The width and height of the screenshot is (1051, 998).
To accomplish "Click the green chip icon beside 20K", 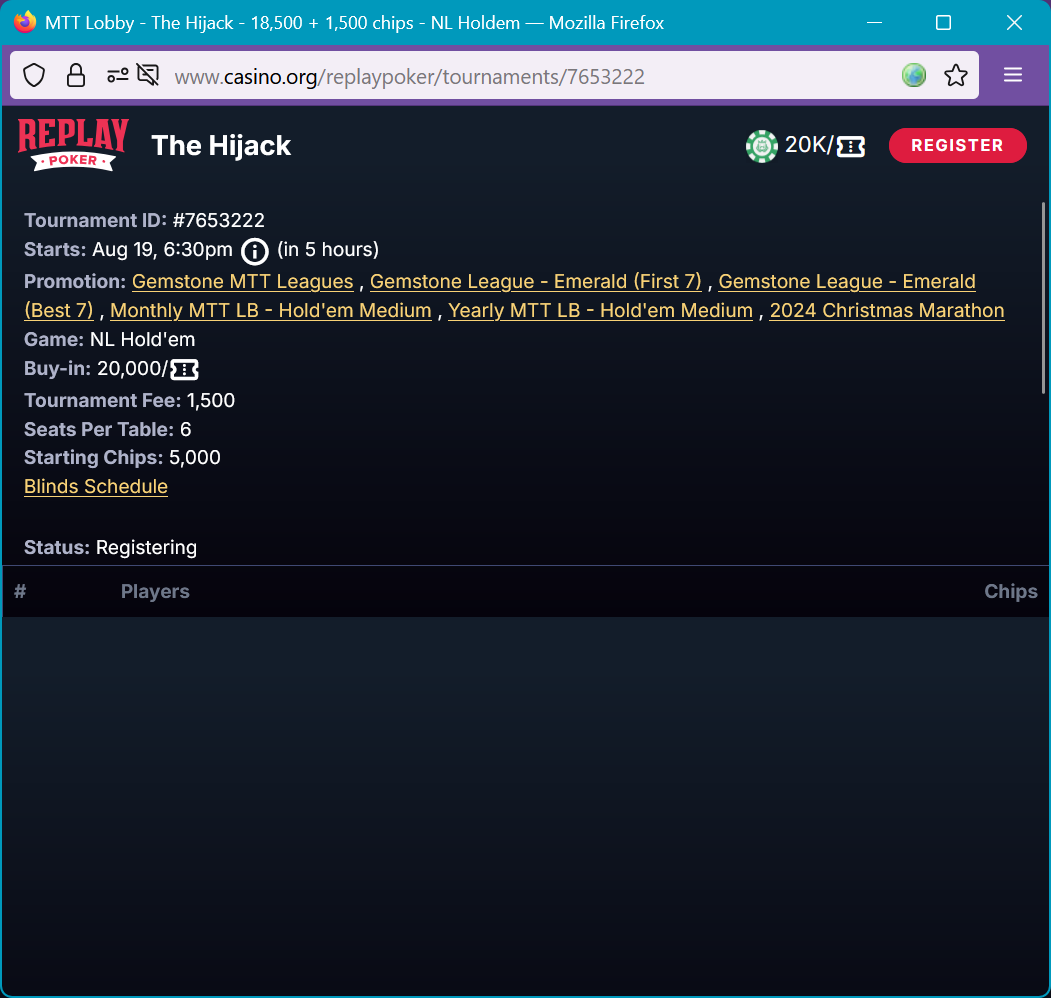I will pyautogui.click(x=761, y=145).
